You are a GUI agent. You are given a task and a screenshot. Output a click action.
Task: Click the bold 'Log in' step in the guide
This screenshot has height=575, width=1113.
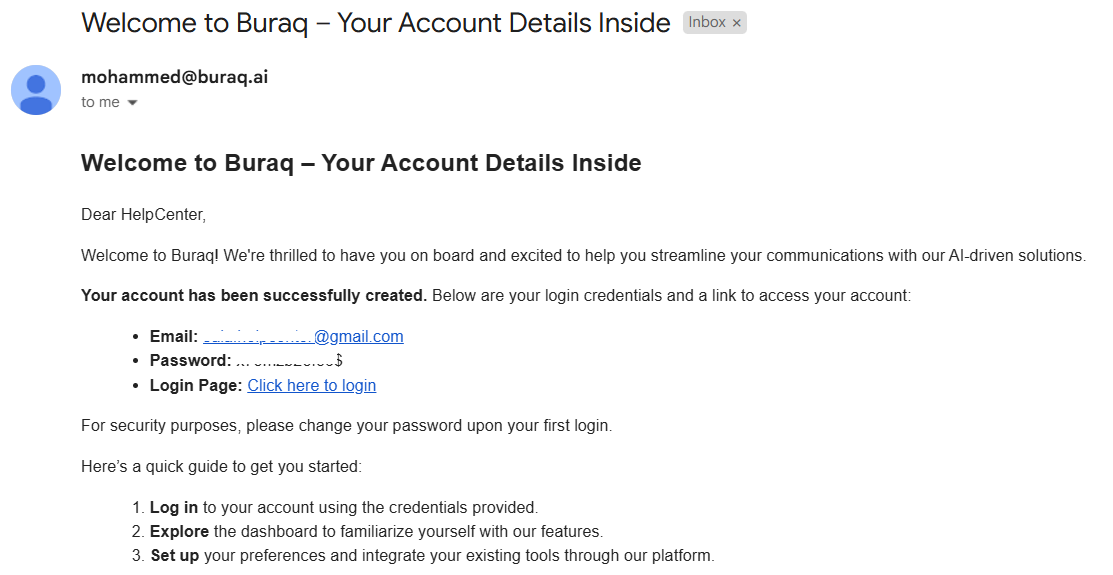pyautogui.click(x=174, y=508)
